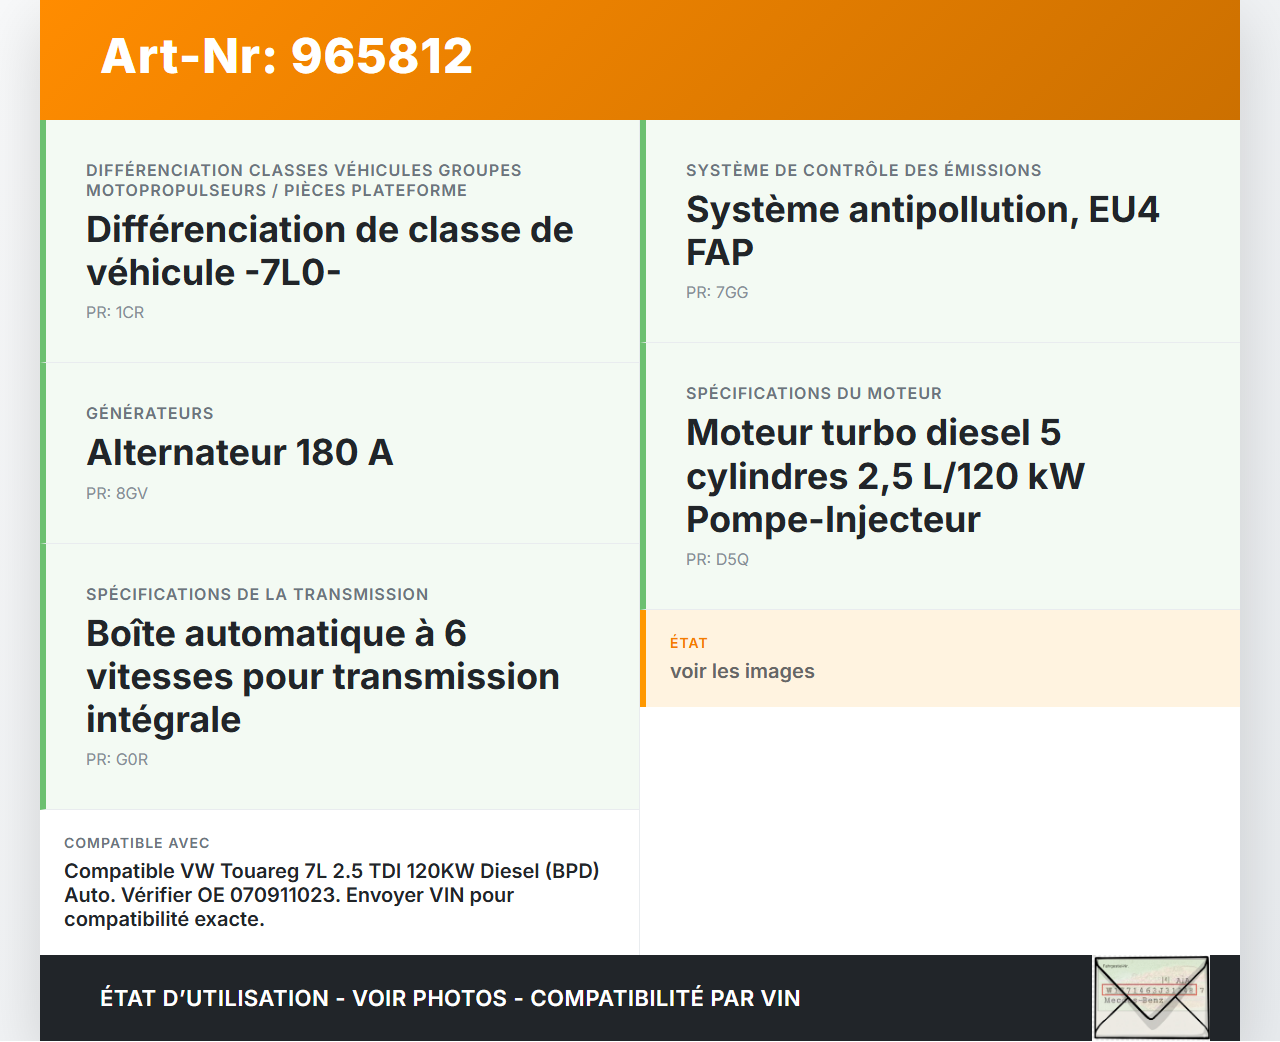Click 'SPÉCIFICATIONS DU MOTEUR' label
The height and width of the screenshot is (1042, 1280).
coord(814,393)
